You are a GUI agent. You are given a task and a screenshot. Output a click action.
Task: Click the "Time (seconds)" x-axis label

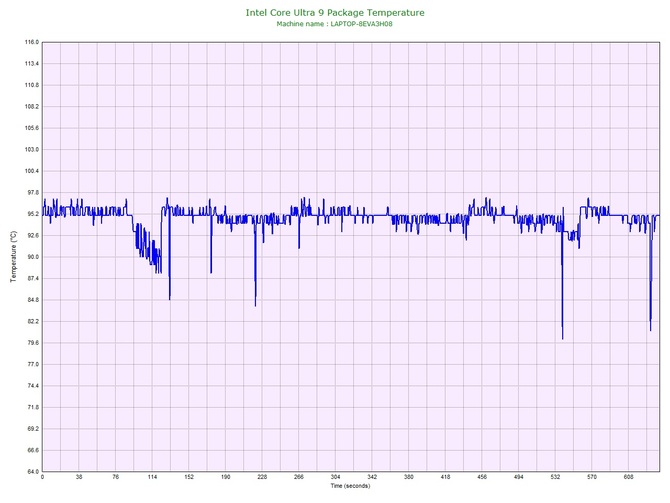coord(350,486)
